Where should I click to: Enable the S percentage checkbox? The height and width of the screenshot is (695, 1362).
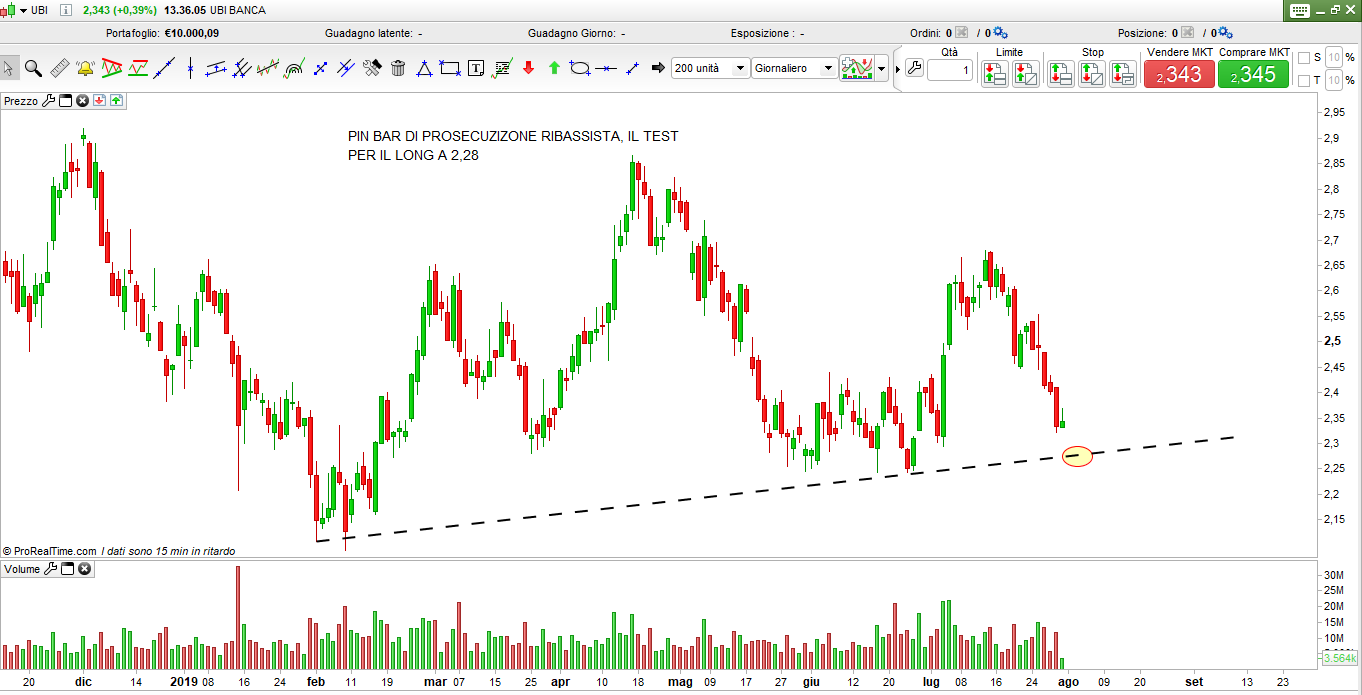tap(1303, 57)
